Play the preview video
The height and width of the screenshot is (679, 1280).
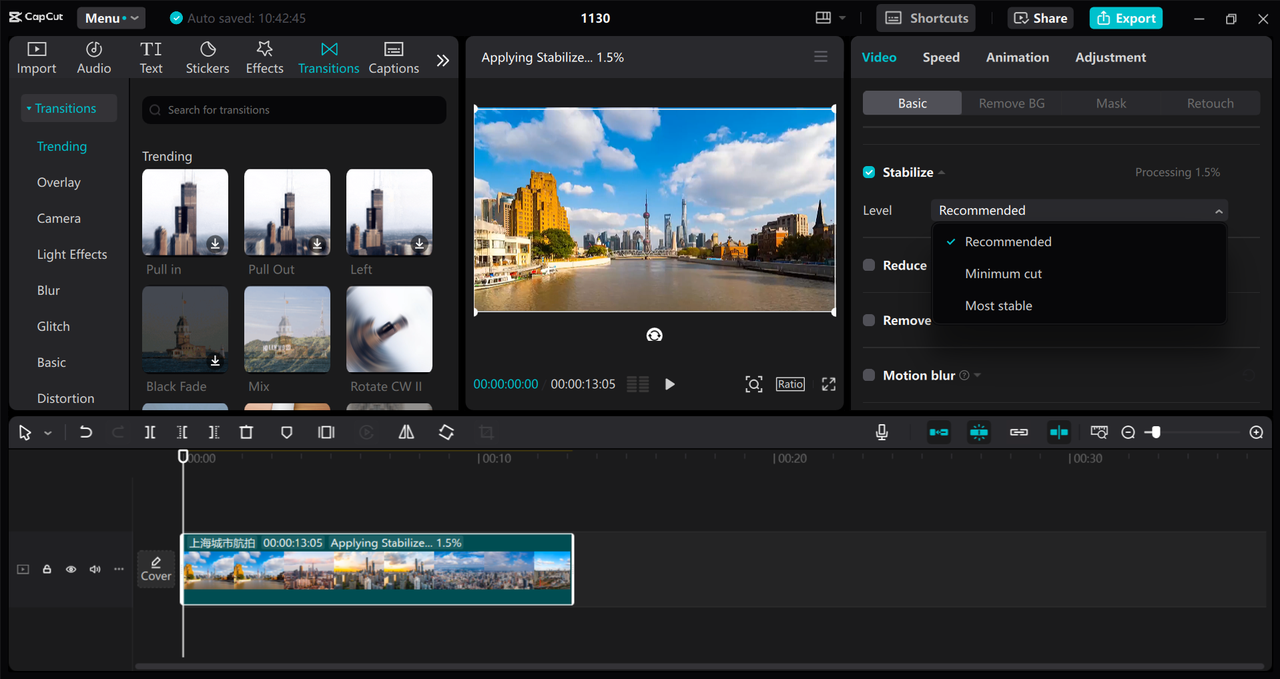(x=670, y=384)
